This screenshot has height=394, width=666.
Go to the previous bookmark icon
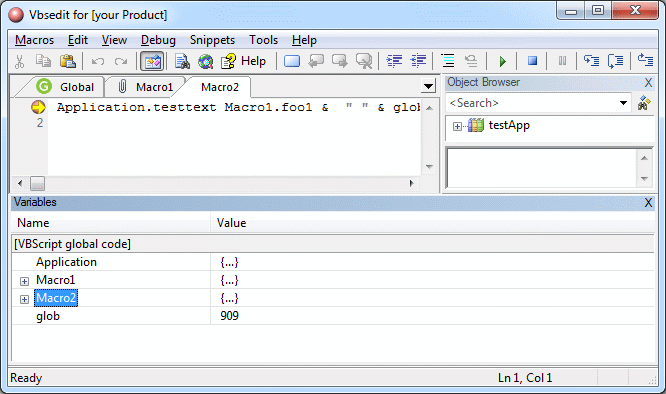coord(316,61)
